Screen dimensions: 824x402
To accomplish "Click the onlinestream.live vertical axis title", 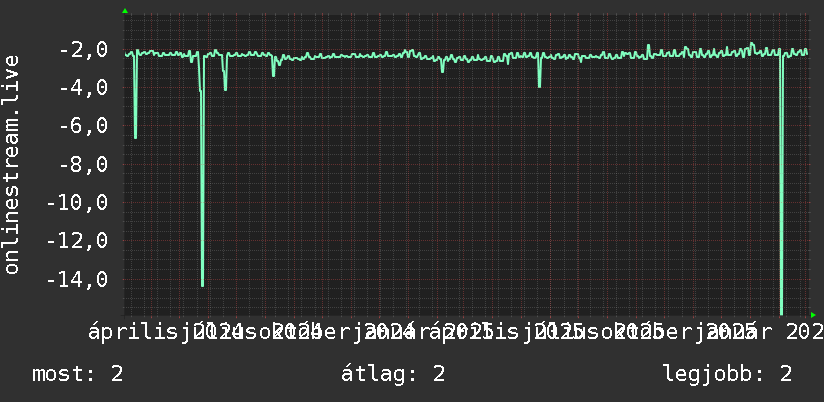I will [x=12, y=164].
